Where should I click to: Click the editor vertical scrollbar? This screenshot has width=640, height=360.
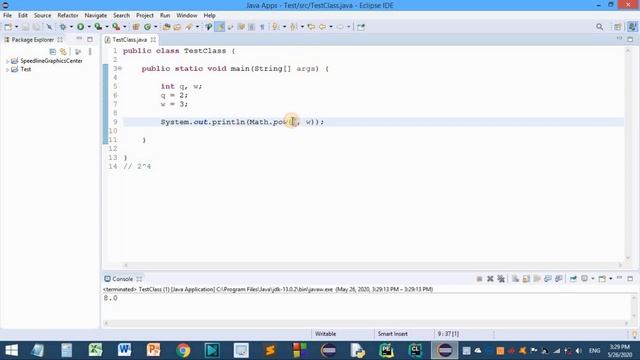[x=628, y=153]
